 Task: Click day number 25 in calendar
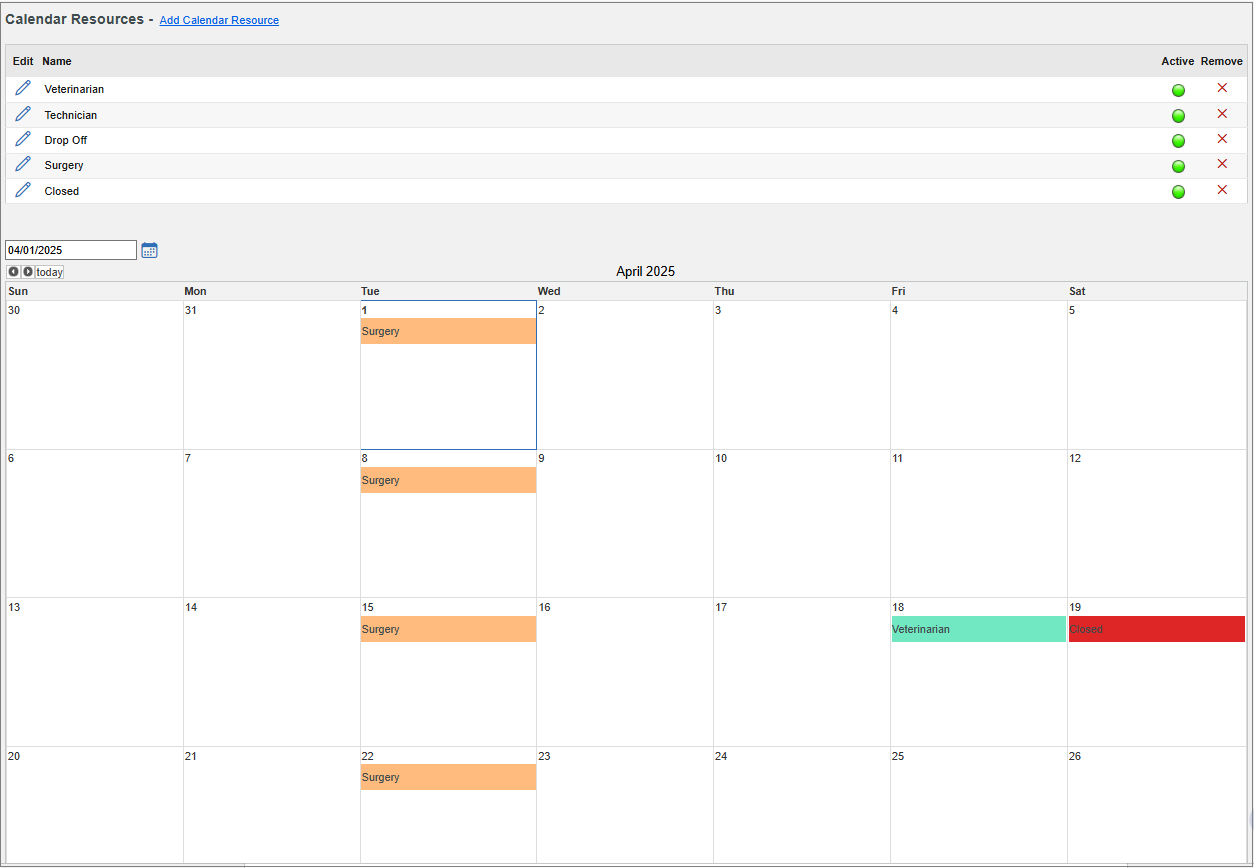pyautogui.click(x=898, y=756)
